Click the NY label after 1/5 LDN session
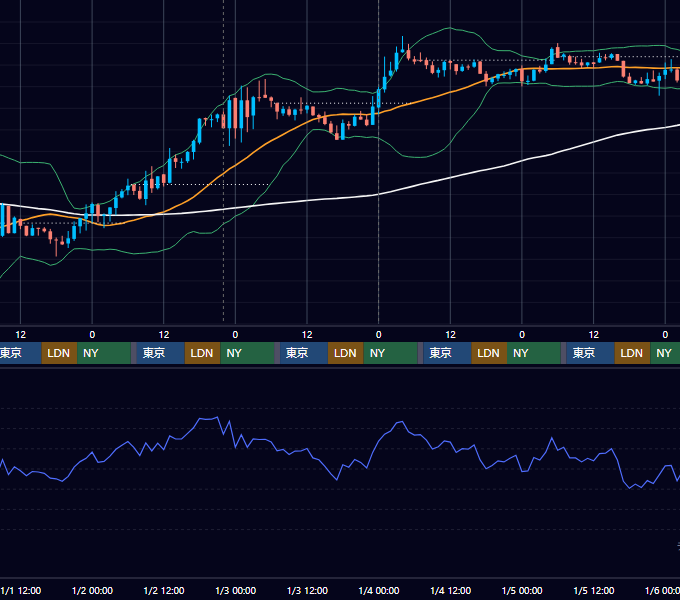 [x=664, y=353]
